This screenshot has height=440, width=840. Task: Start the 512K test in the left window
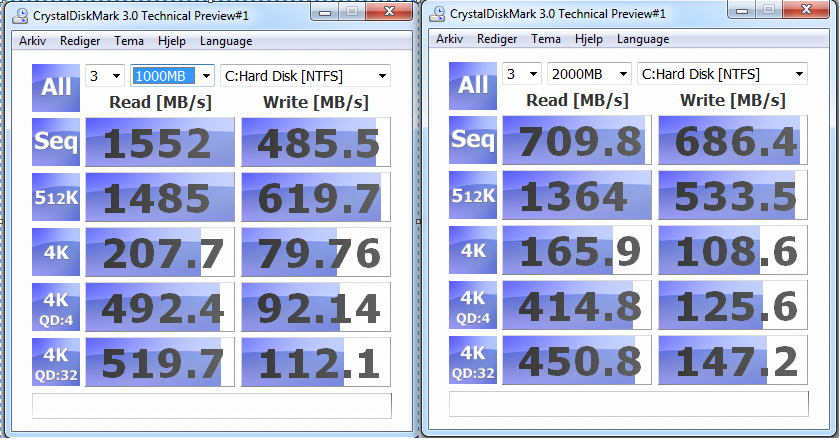[56, 197]
